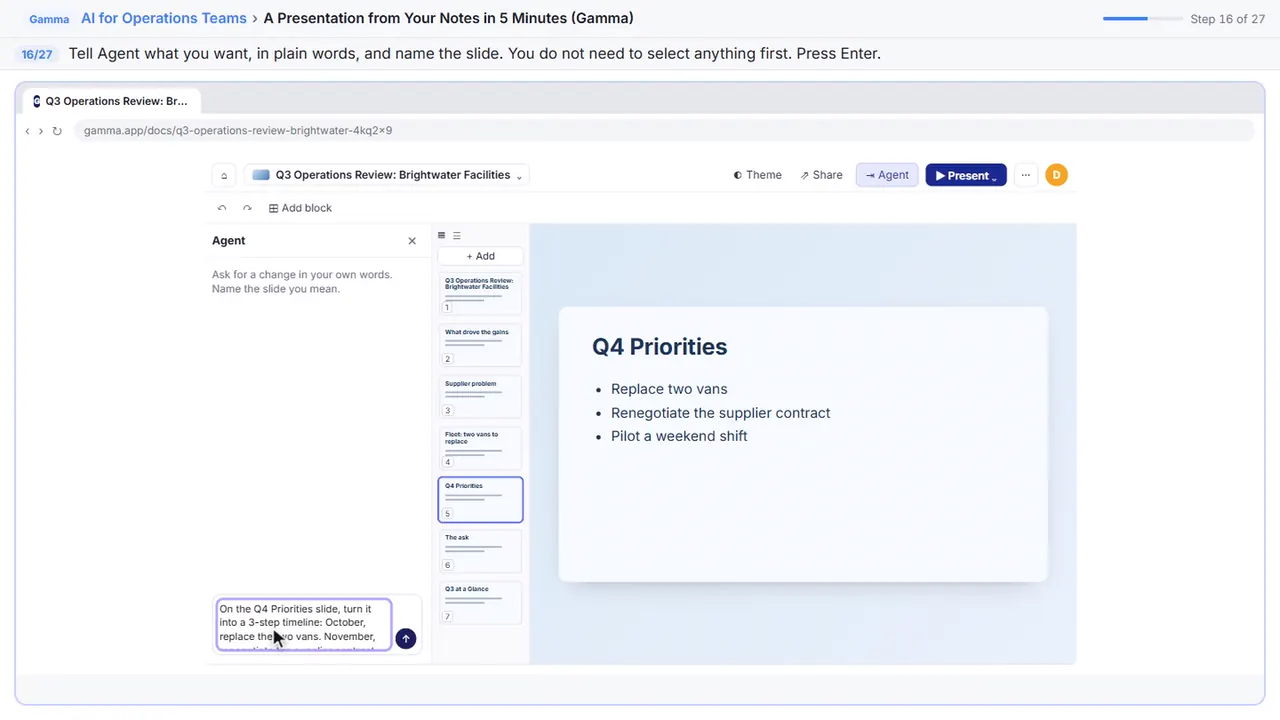Select slide 4 Fleet: two vans thumbnail
This screenshot has width=1280, height=720.
tap(480, 448)
